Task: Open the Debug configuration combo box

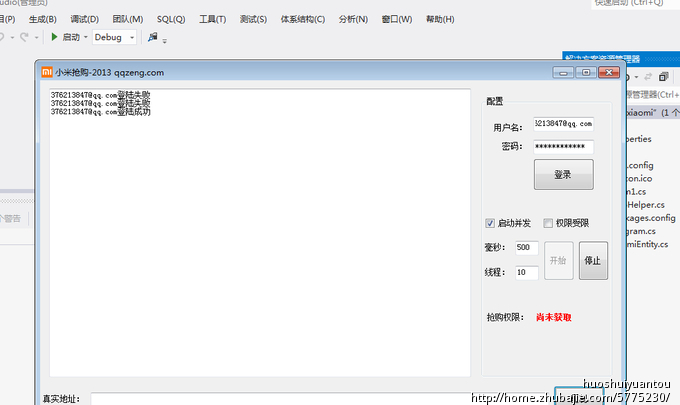Action: click(114, 37)
